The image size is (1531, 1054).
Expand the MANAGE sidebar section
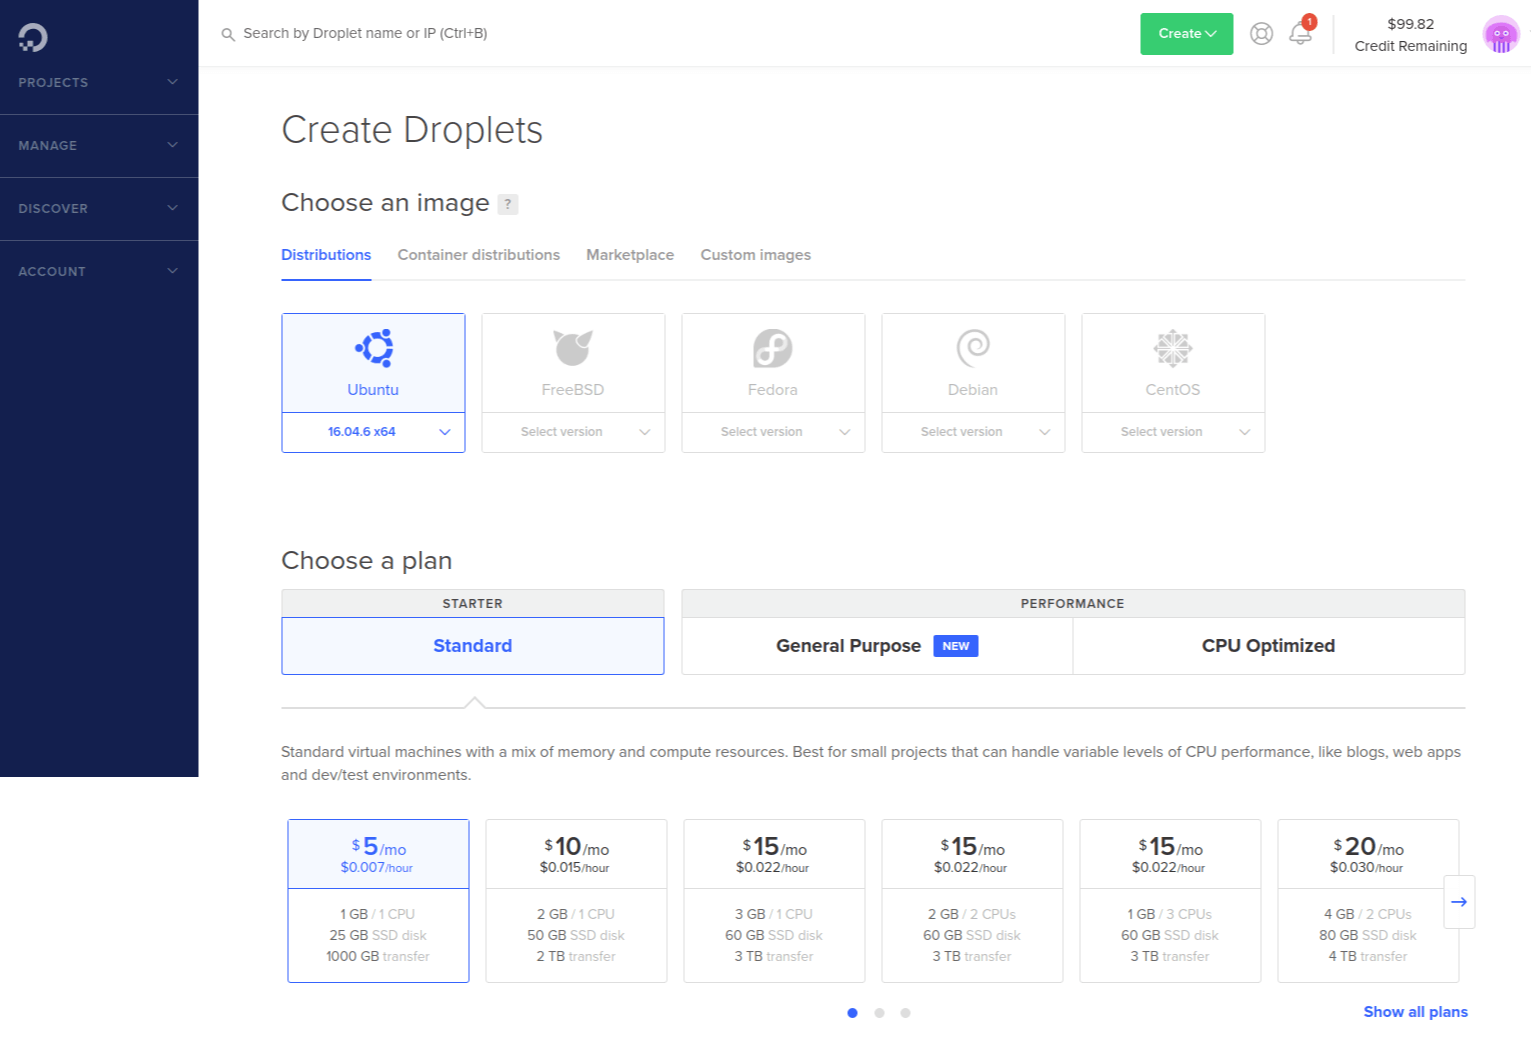99,145
